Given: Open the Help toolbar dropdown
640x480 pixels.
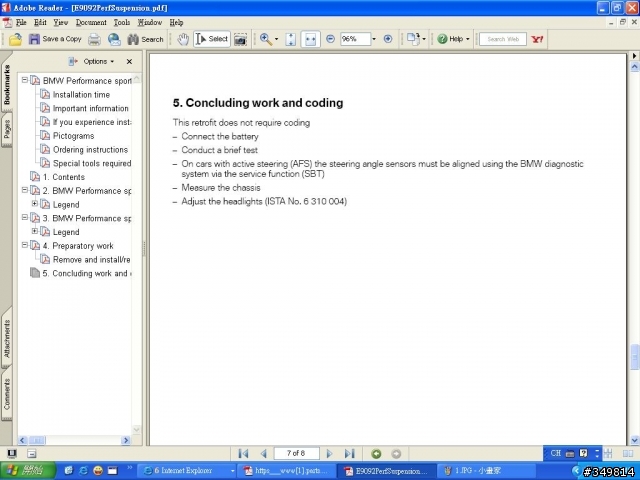Looking at the screenshot, I should click(x=453, y=39).
